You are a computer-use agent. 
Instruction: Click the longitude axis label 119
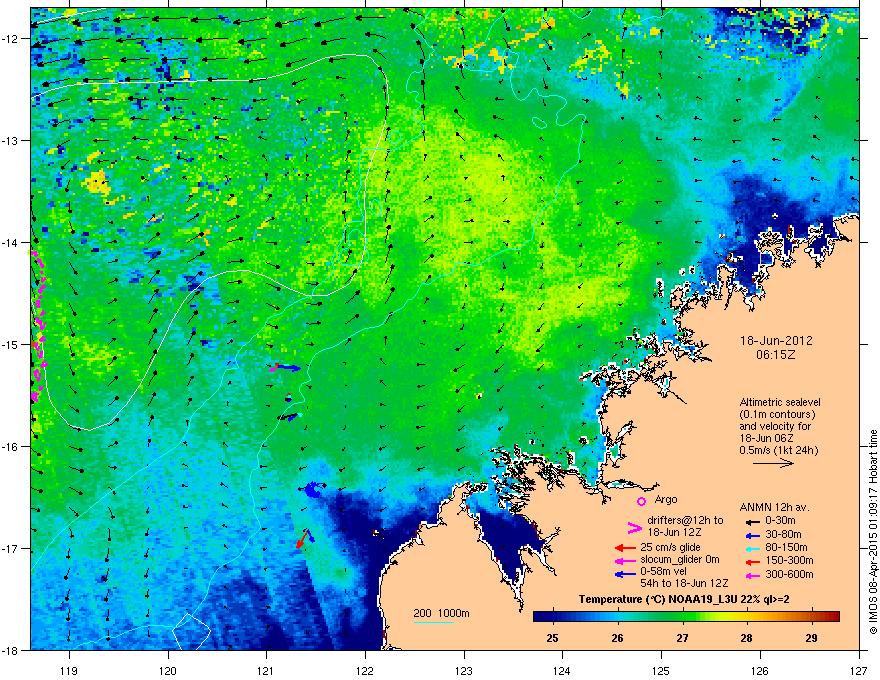[x=69, y=670]
